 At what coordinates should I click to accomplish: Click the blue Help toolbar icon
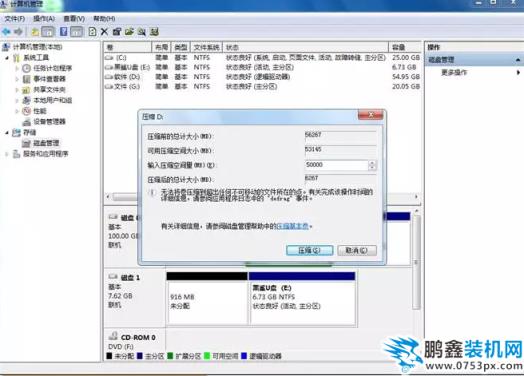tap(63, 32)
